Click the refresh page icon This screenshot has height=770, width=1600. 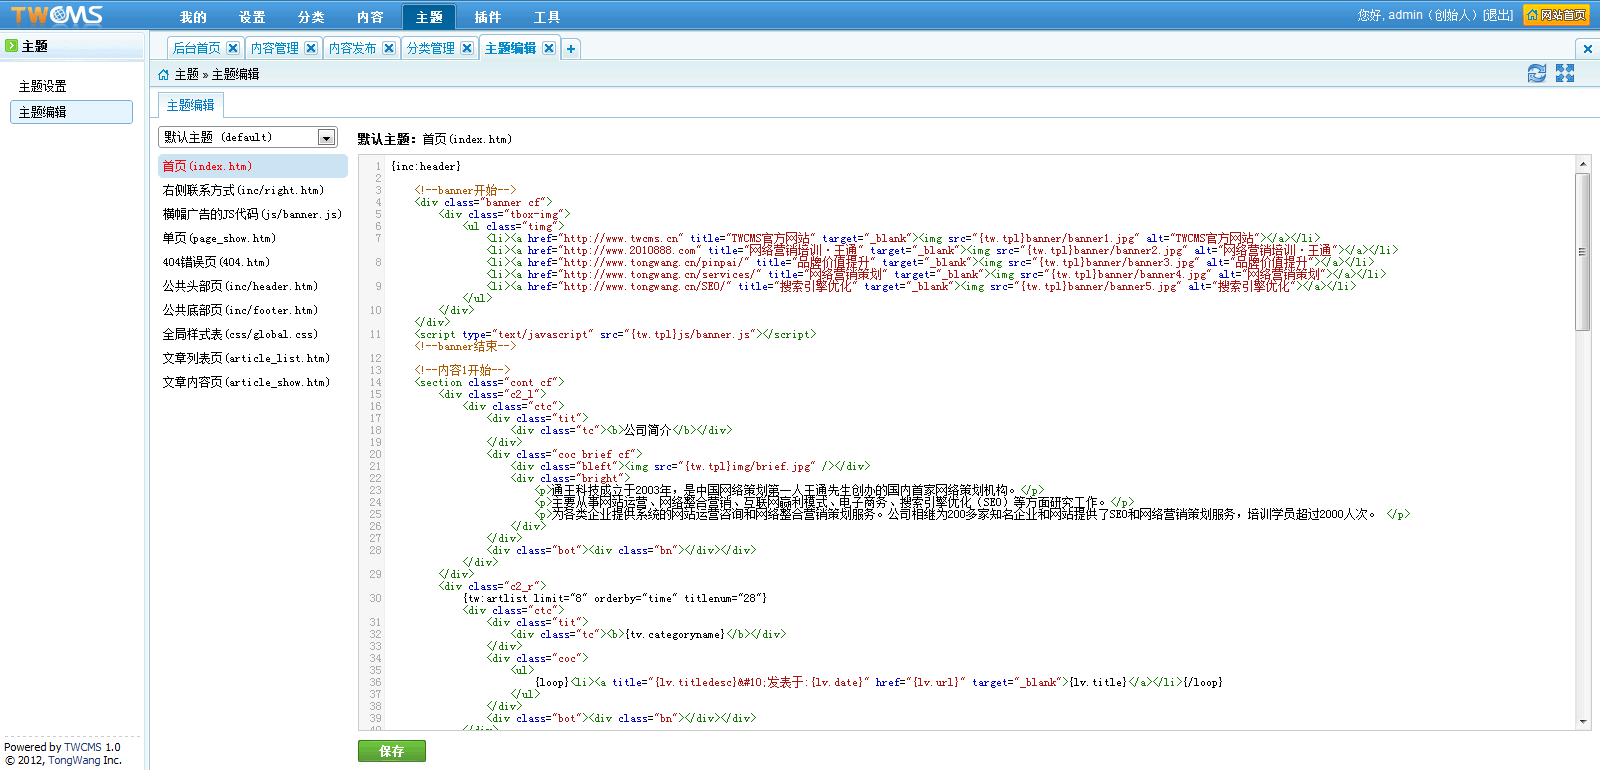click(1537, 73)
